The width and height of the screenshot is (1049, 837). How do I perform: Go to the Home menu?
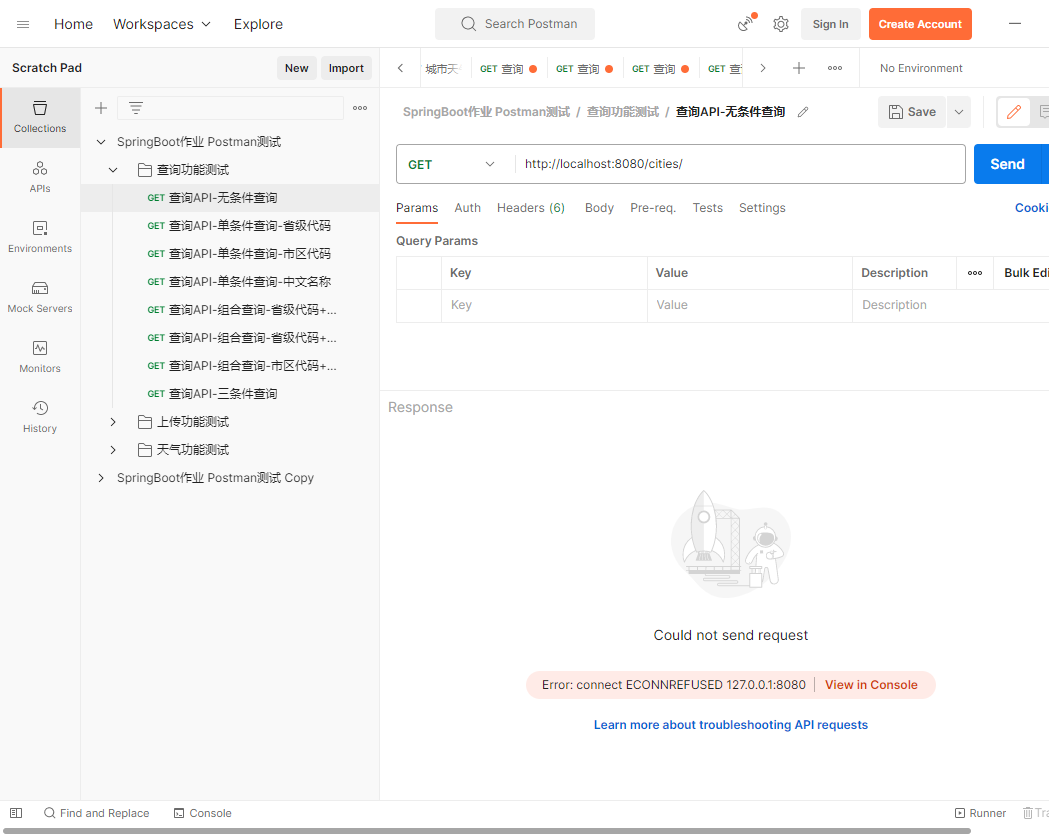pyautogui.click(x=74, y=24)
